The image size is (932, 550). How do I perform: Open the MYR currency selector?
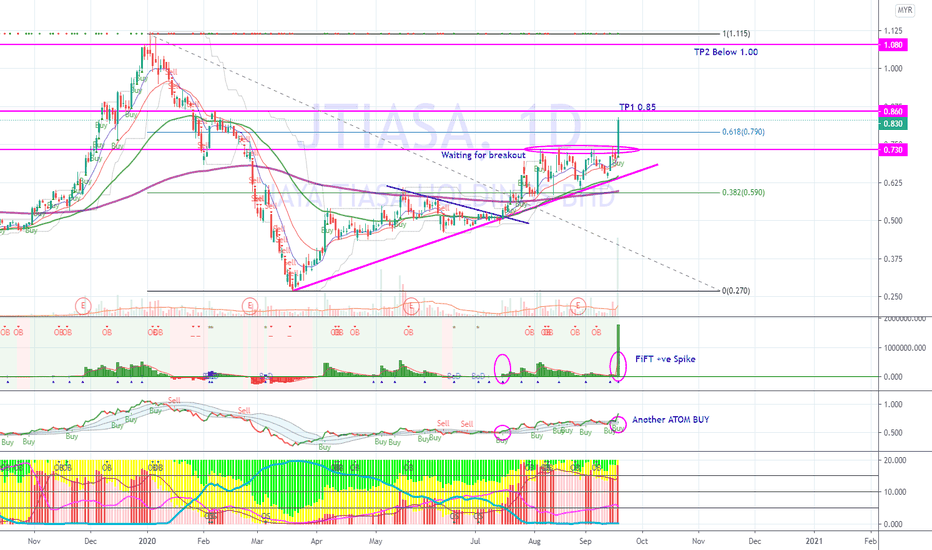905,10
